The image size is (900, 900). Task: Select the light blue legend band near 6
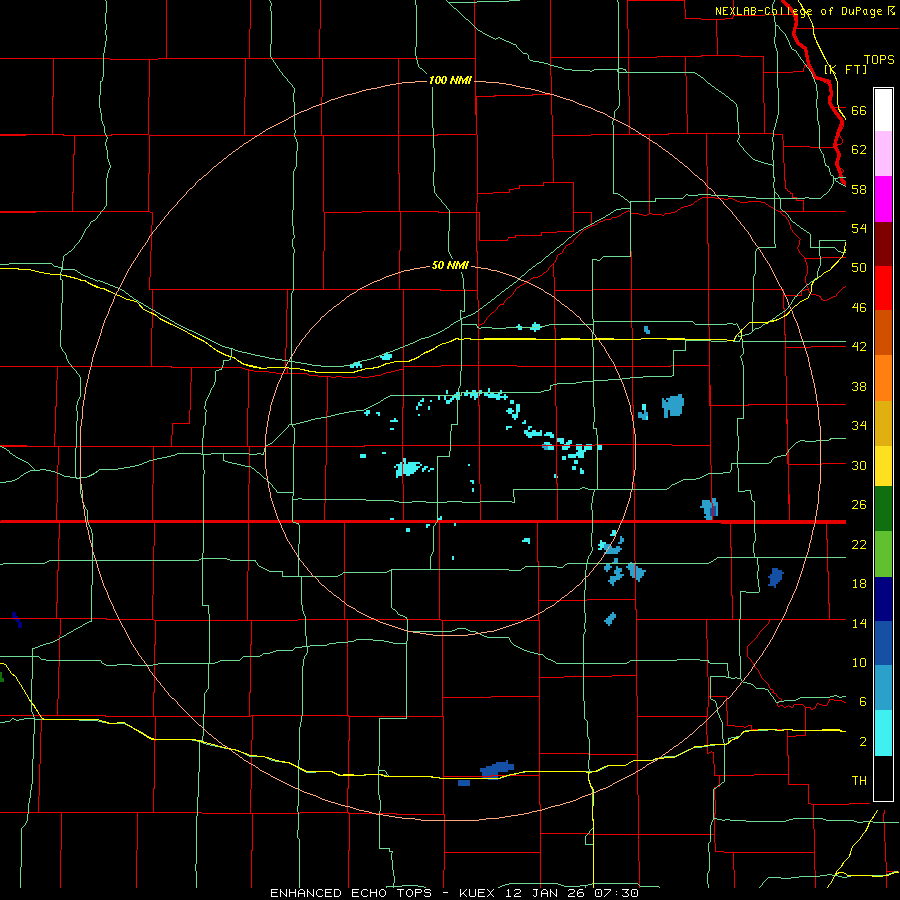tap(883, 688)
